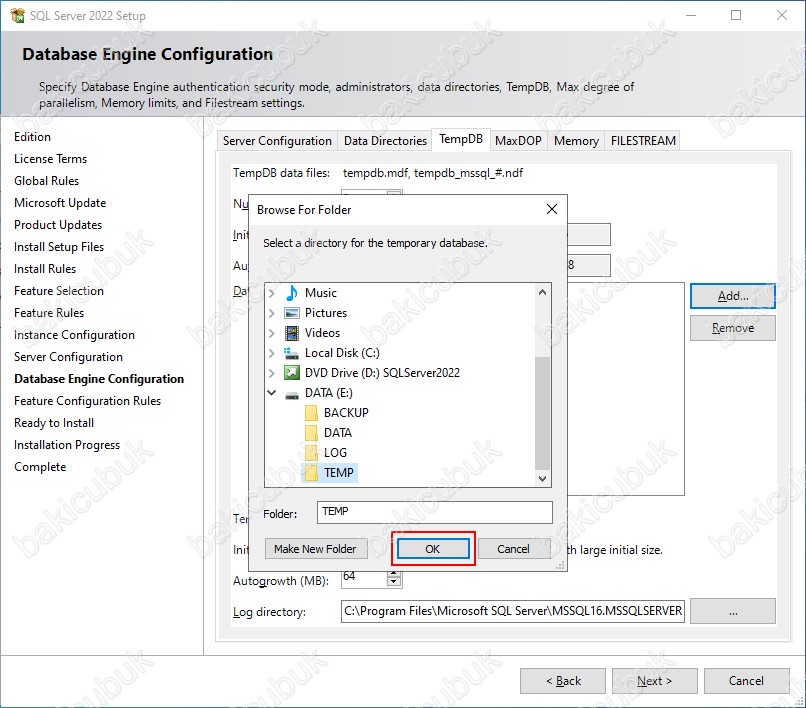Click the Instance Configuration sidebar step
The width and height of the screenshot is (806, 708).
coord(74,335)
